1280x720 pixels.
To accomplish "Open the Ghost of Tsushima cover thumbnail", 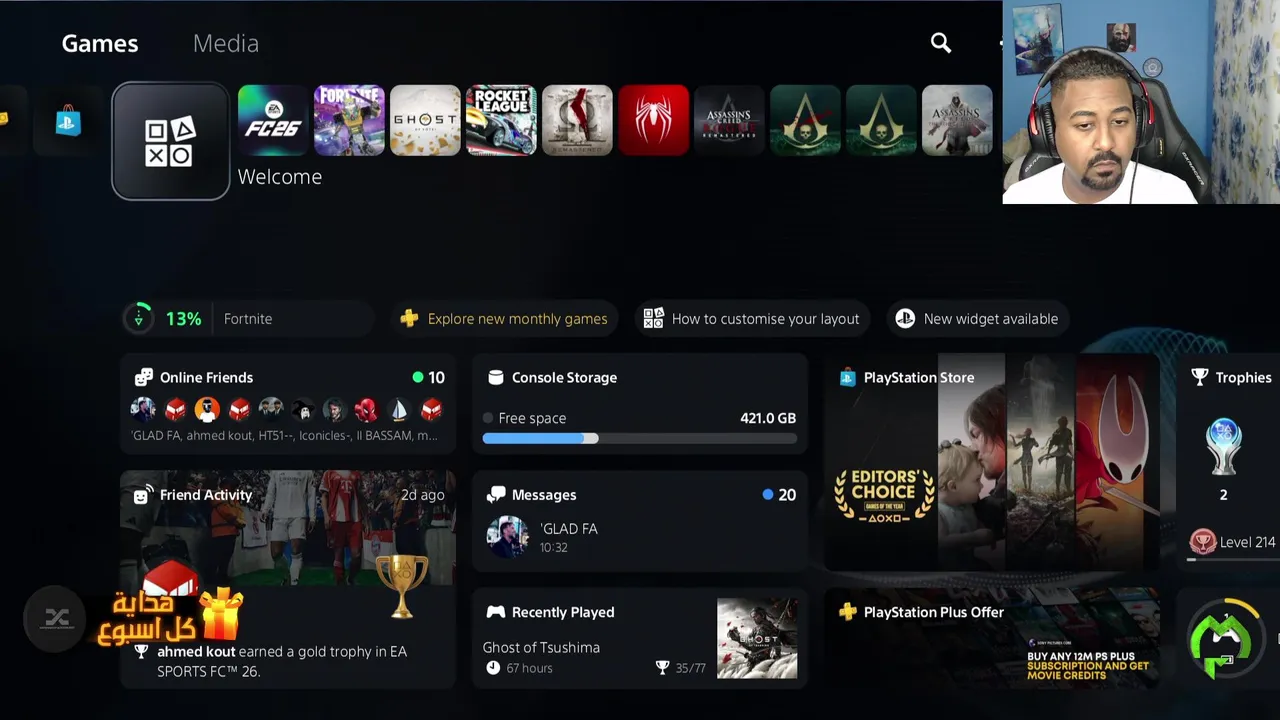I will coord(757,639).
